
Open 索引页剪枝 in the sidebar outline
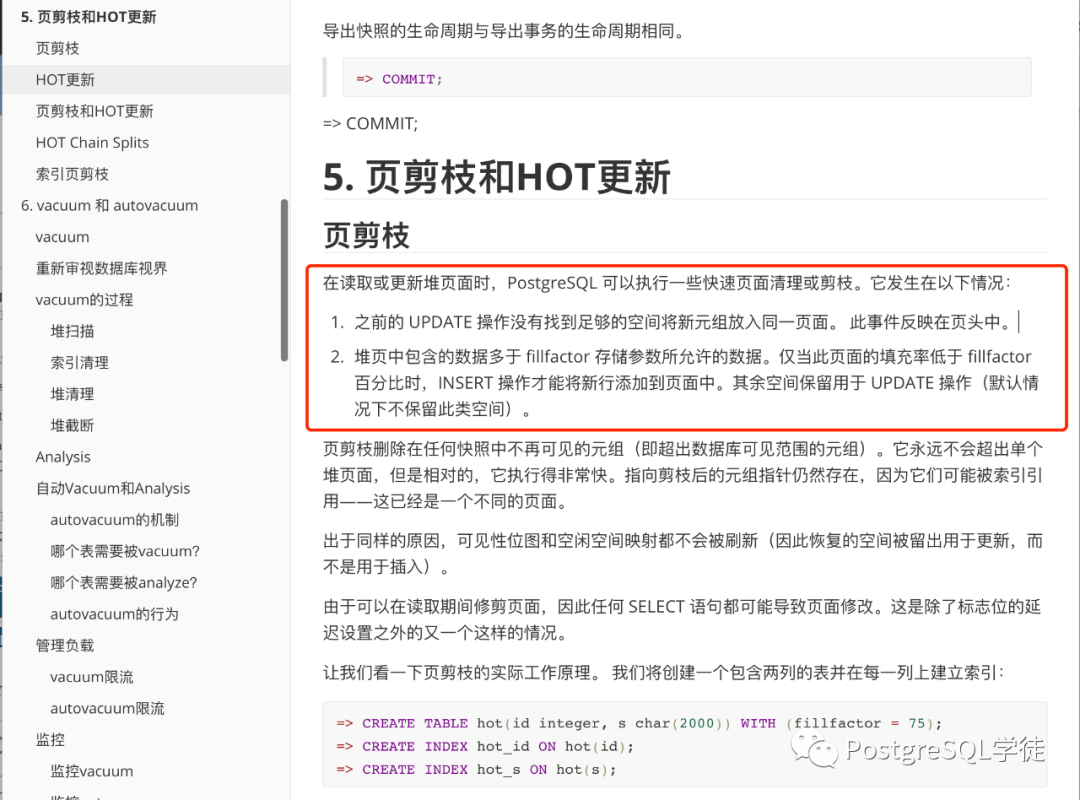coord(72,174)
